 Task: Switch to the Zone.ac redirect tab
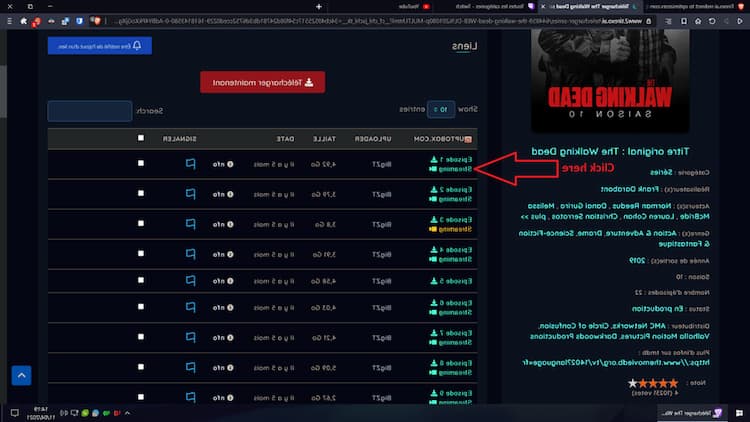coord(698,7)
